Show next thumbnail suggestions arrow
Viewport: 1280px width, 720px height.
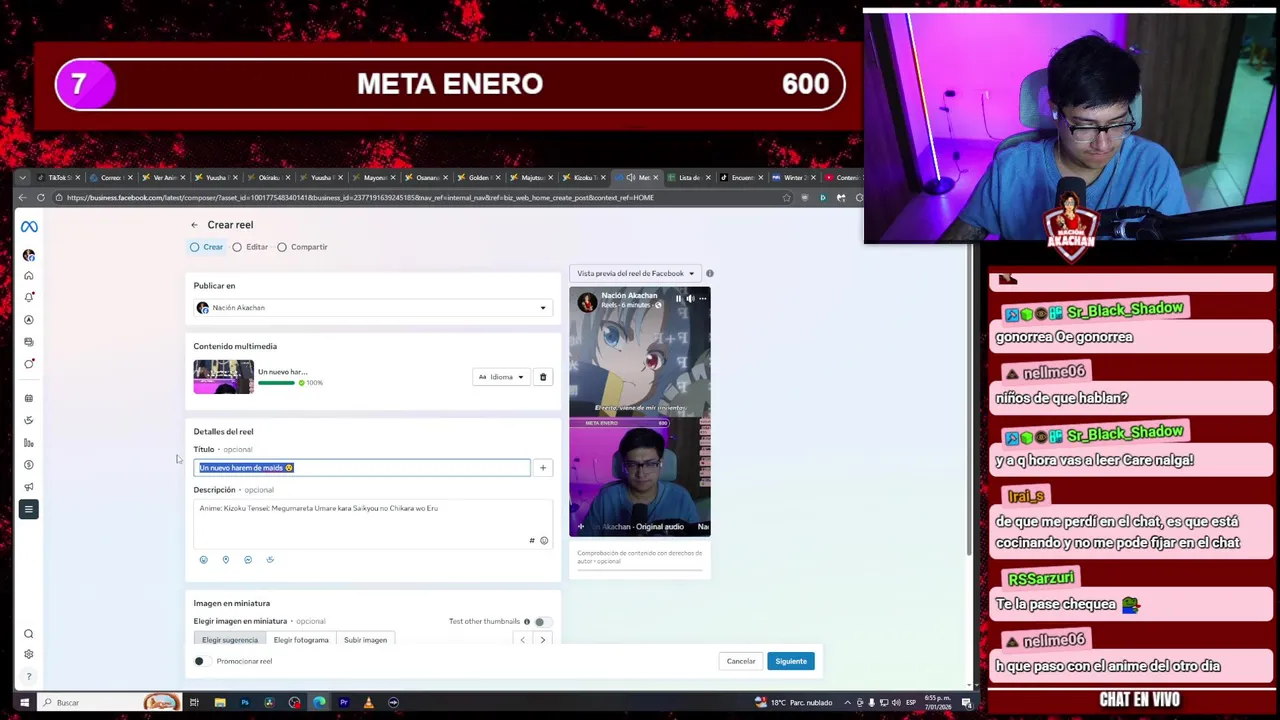pyautogui.click(x=543, y=640)
